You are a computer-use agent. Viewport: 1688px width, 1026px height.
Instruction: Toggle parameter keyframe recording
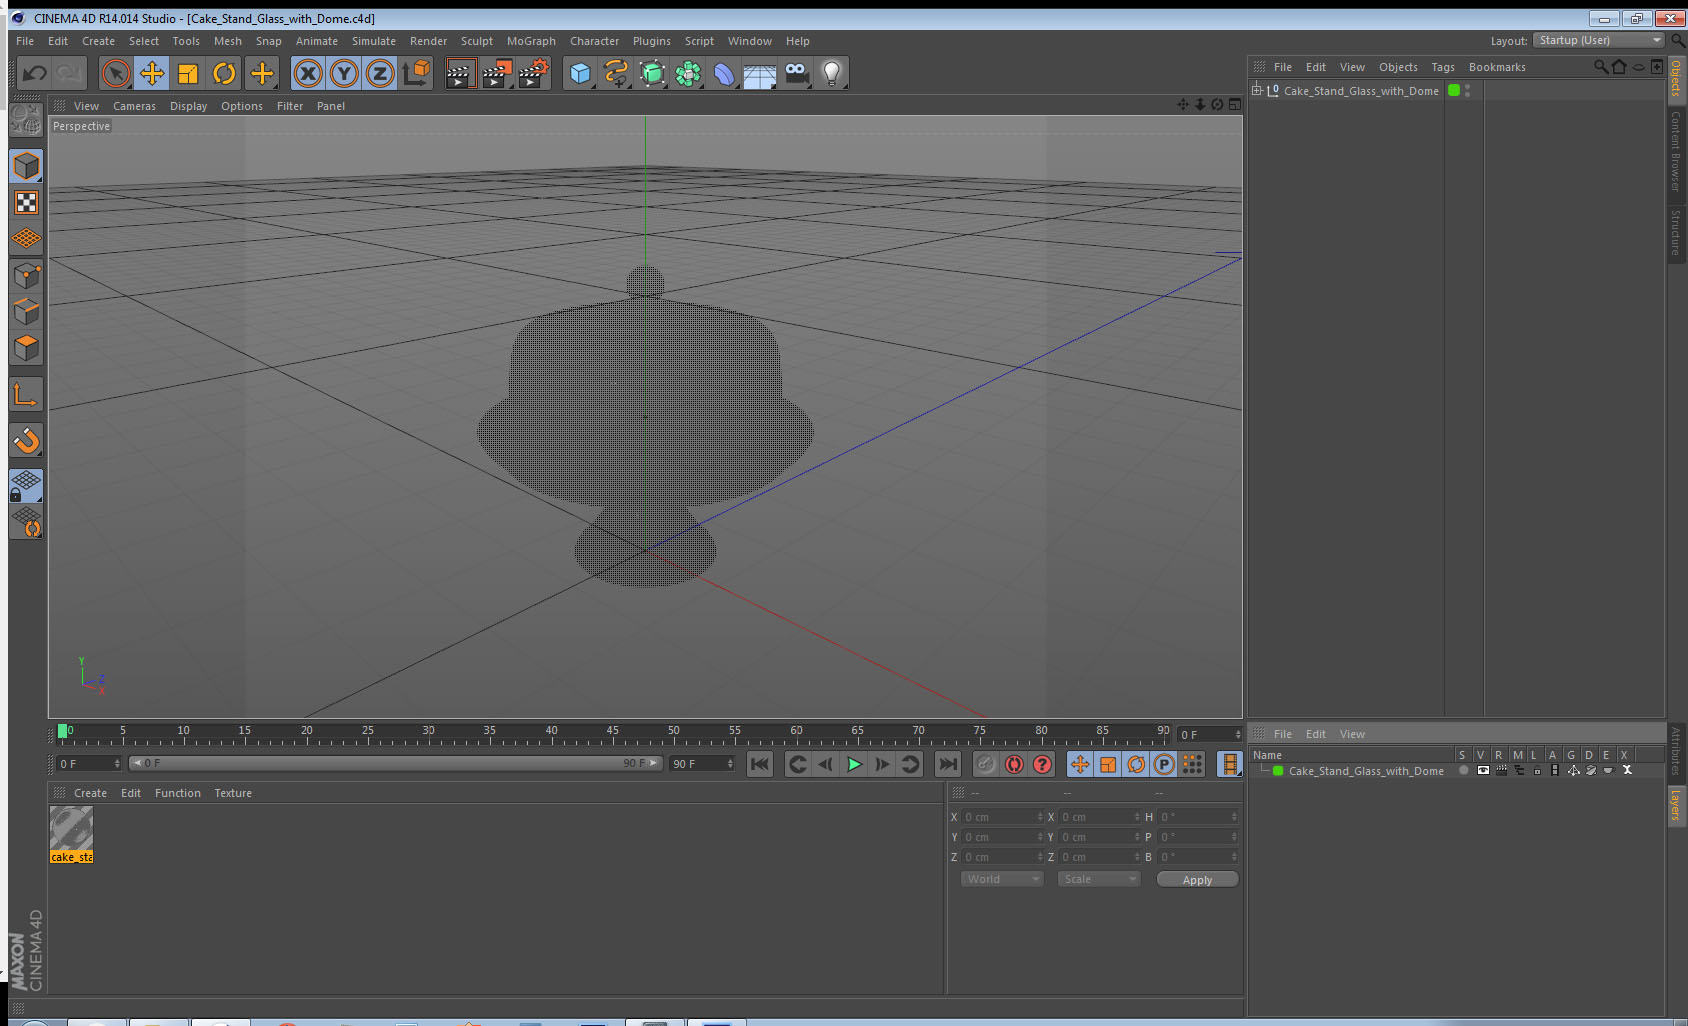pos(1164,764)
